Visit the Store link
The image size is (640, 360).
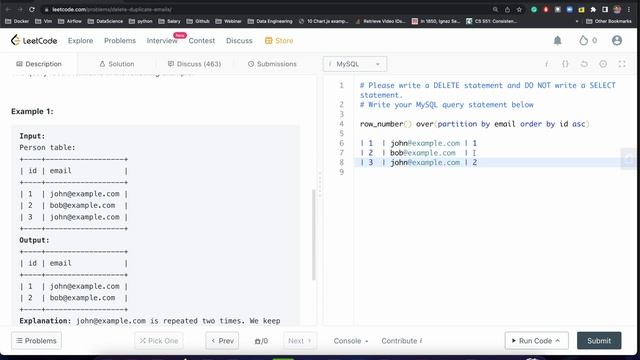(279, 40)
